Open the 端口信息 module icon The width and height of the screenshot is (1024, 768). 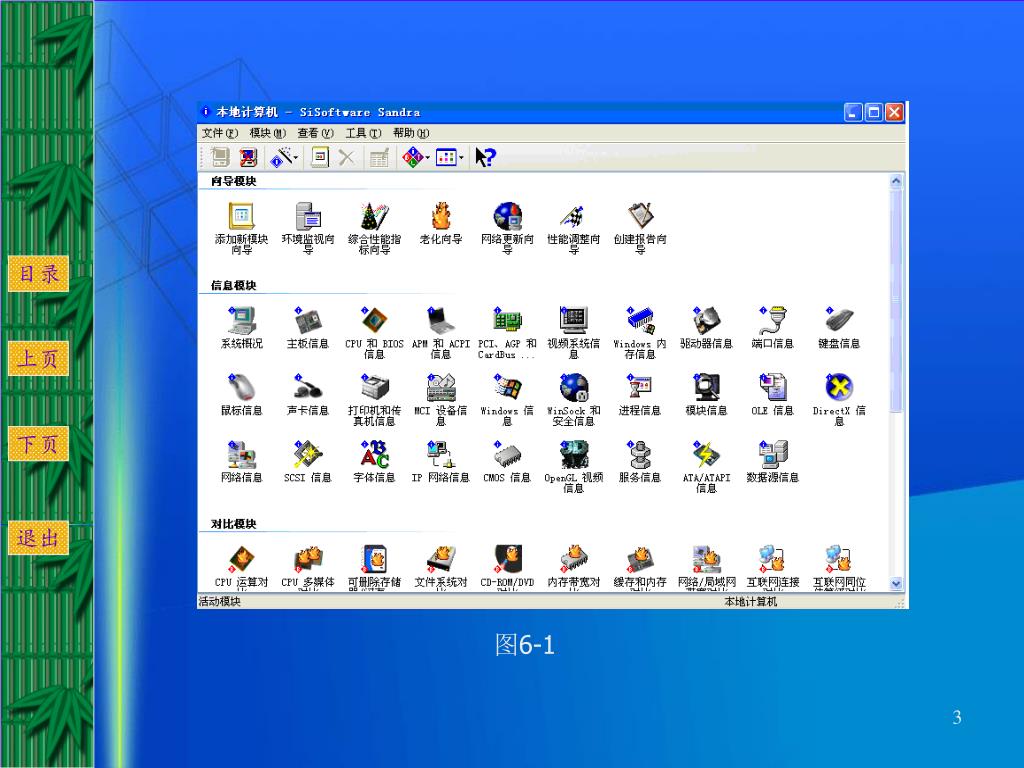(773, 321)
